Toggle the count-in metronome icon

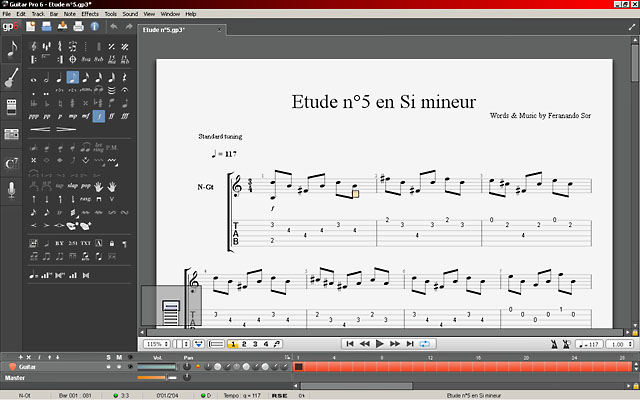[x=566, y=344]
